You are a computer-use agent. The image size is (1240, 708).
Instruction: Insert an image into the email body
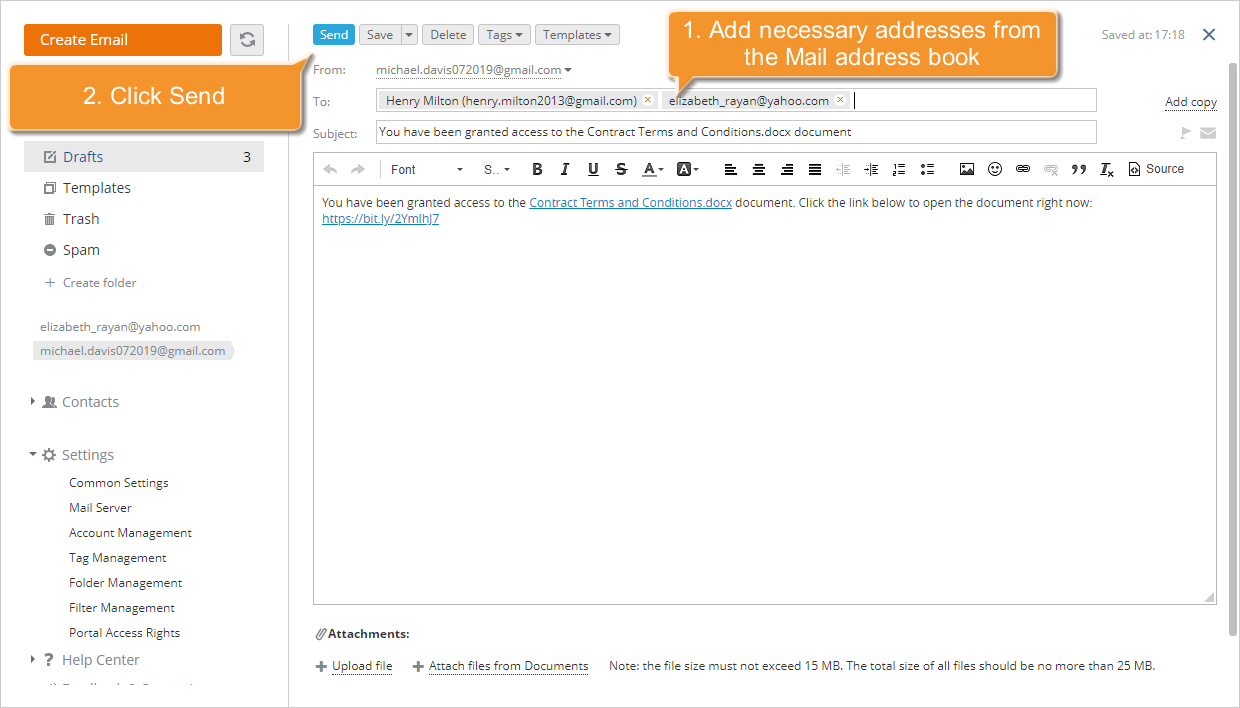pyautogui.click(x=966, y=169)
